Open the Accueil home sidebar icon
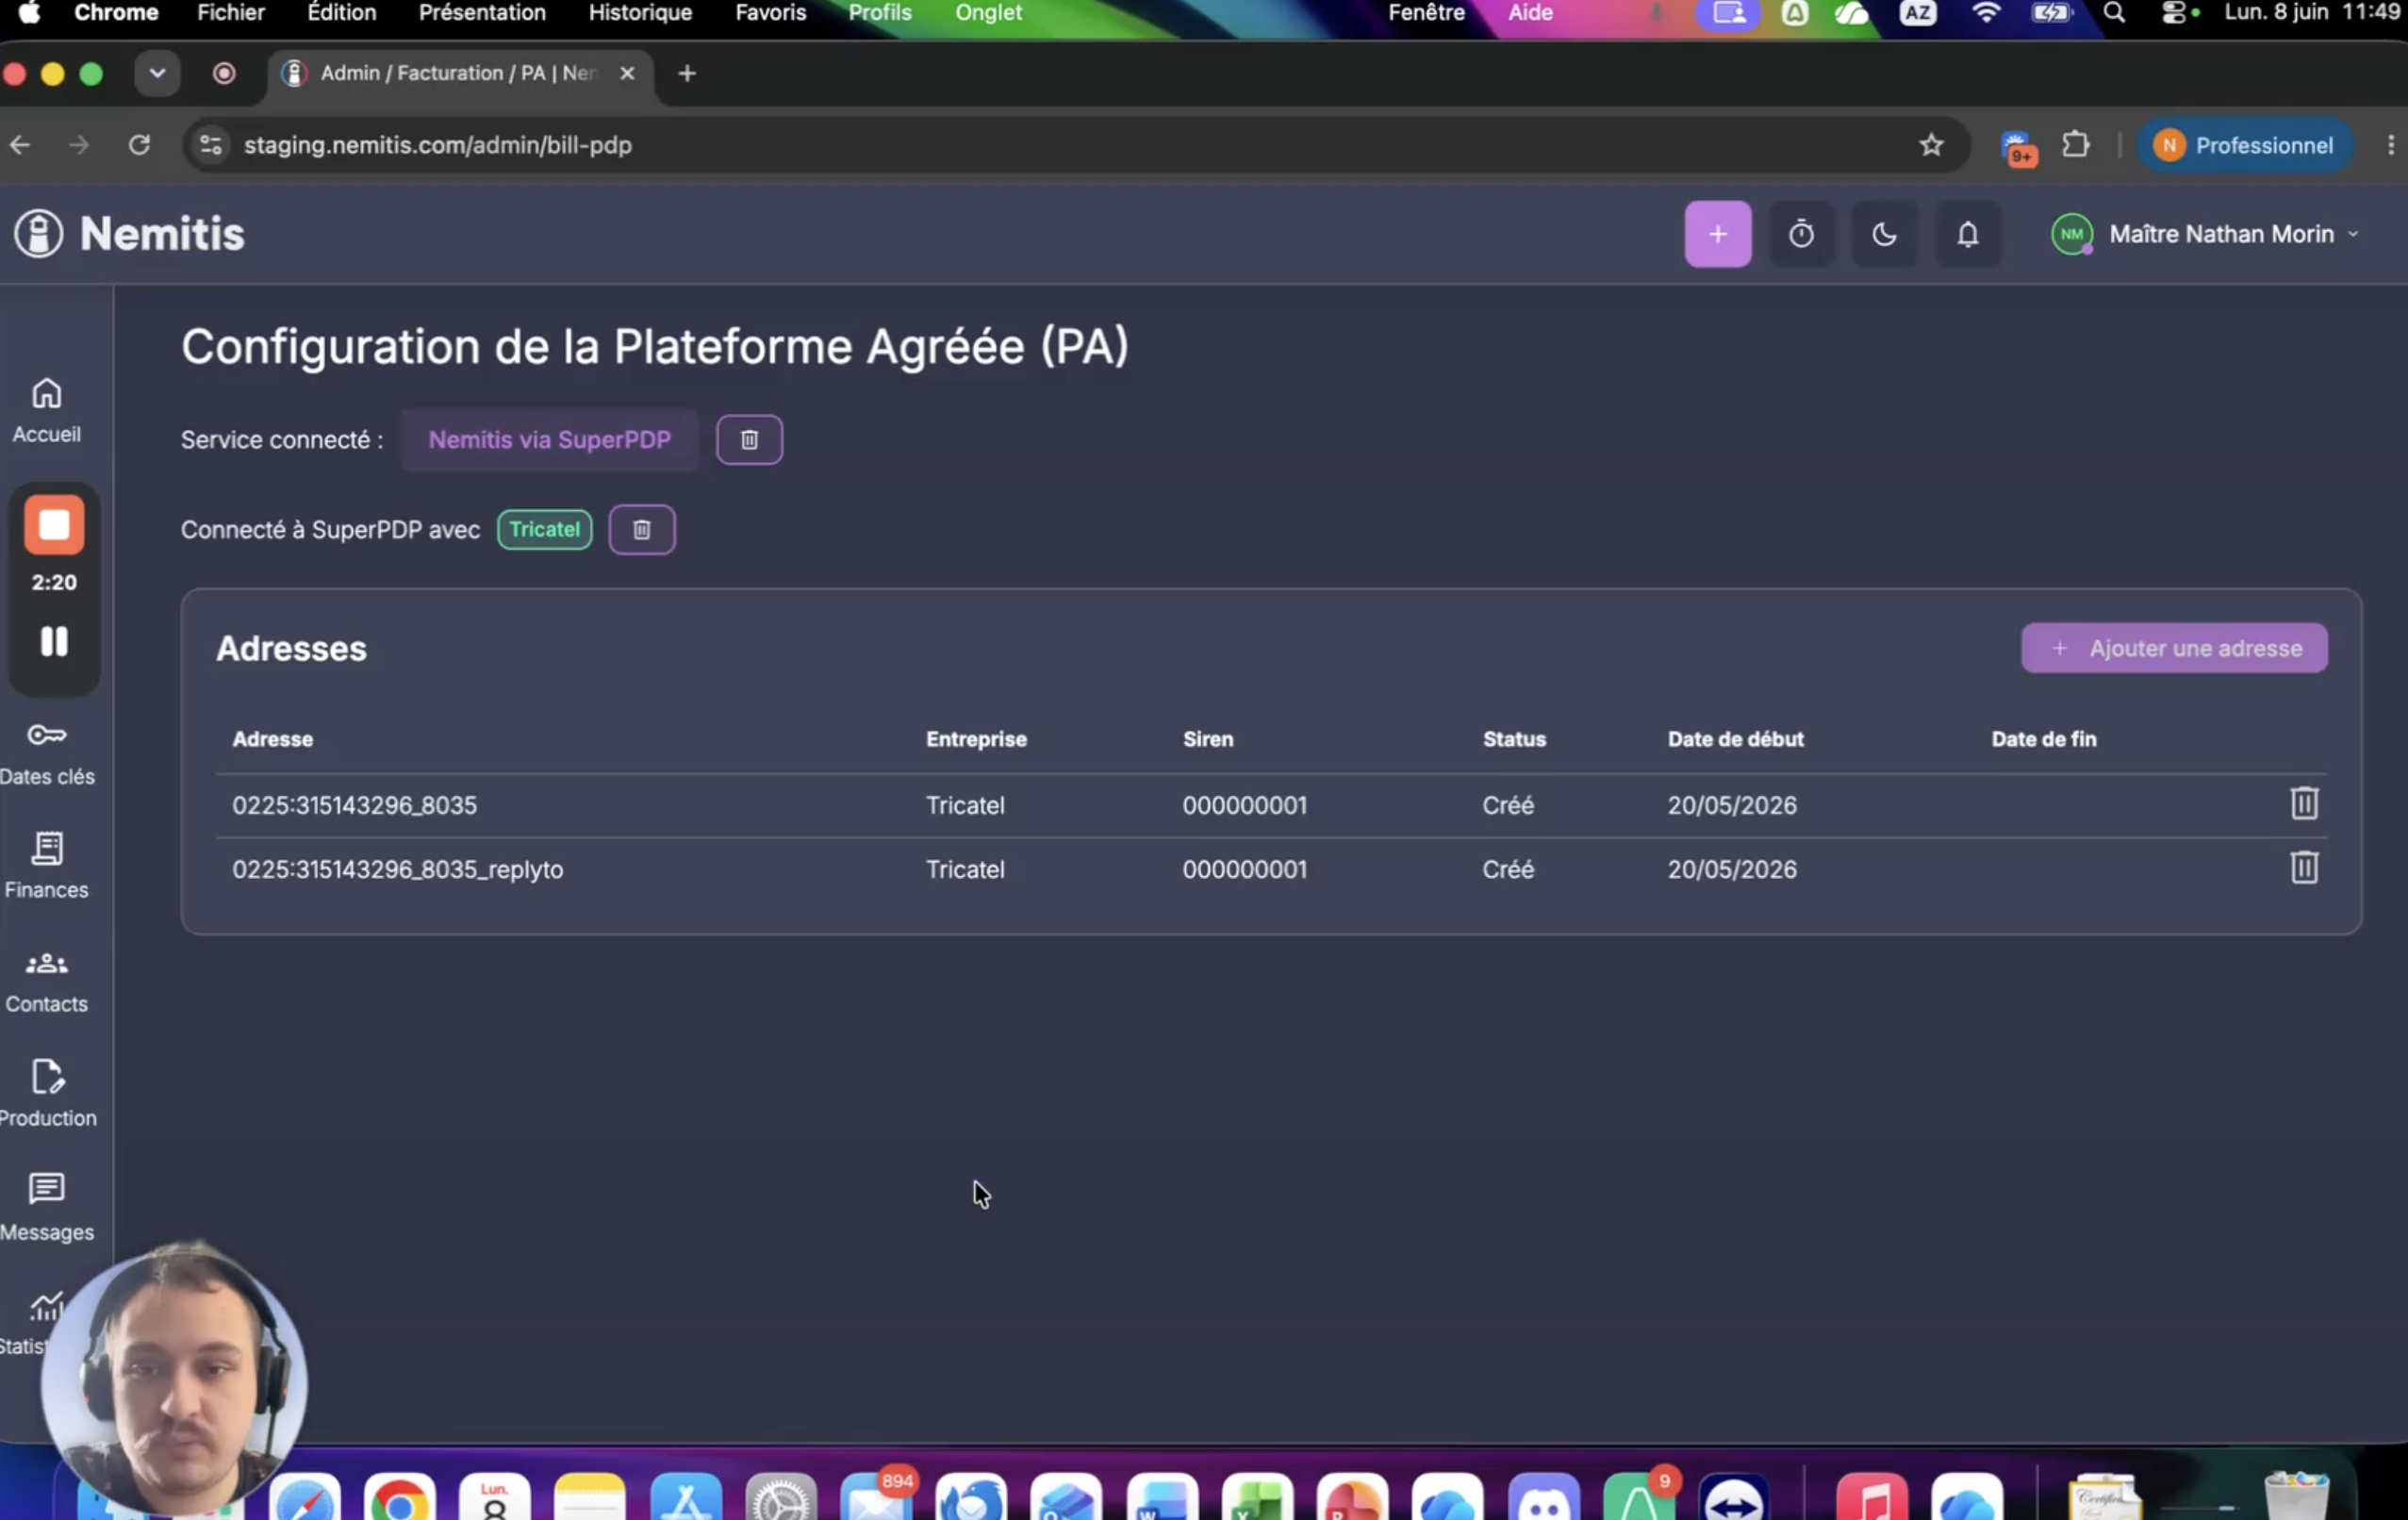This screenshot has height=1520, width=2408. tap(46, 410)
